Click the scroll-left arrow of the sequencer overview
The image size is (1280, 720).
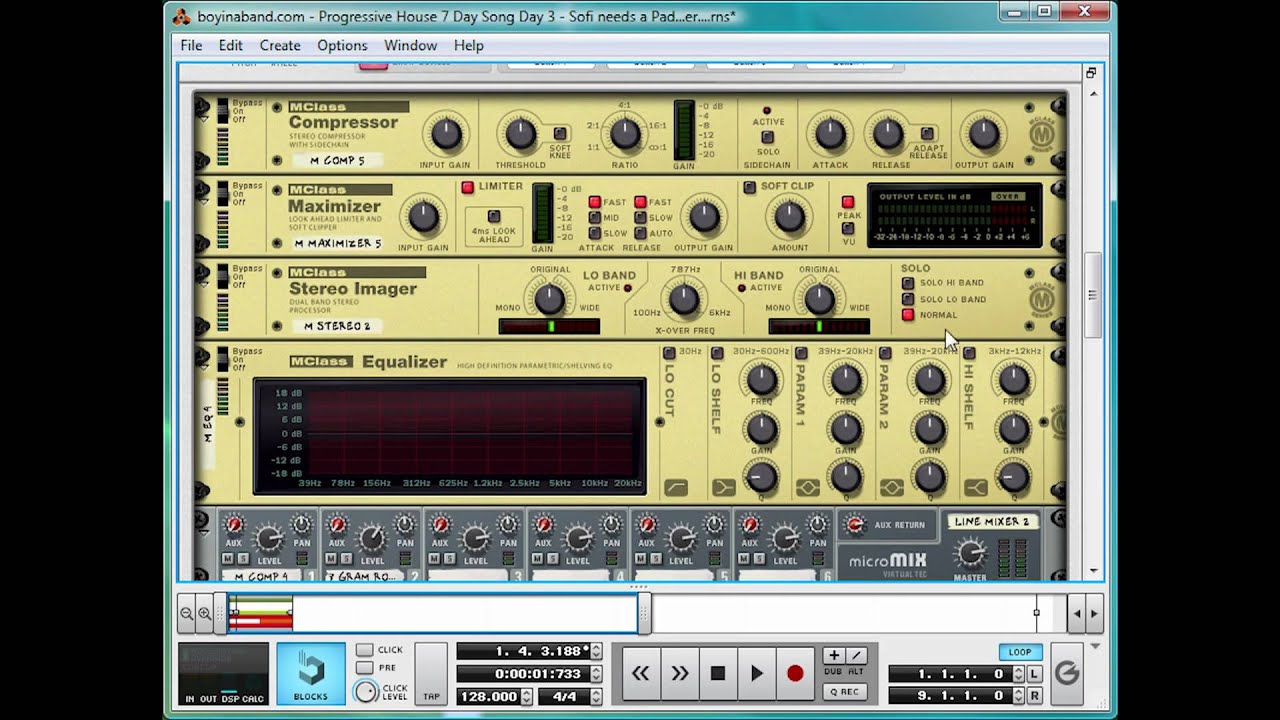coord(1076,614)
